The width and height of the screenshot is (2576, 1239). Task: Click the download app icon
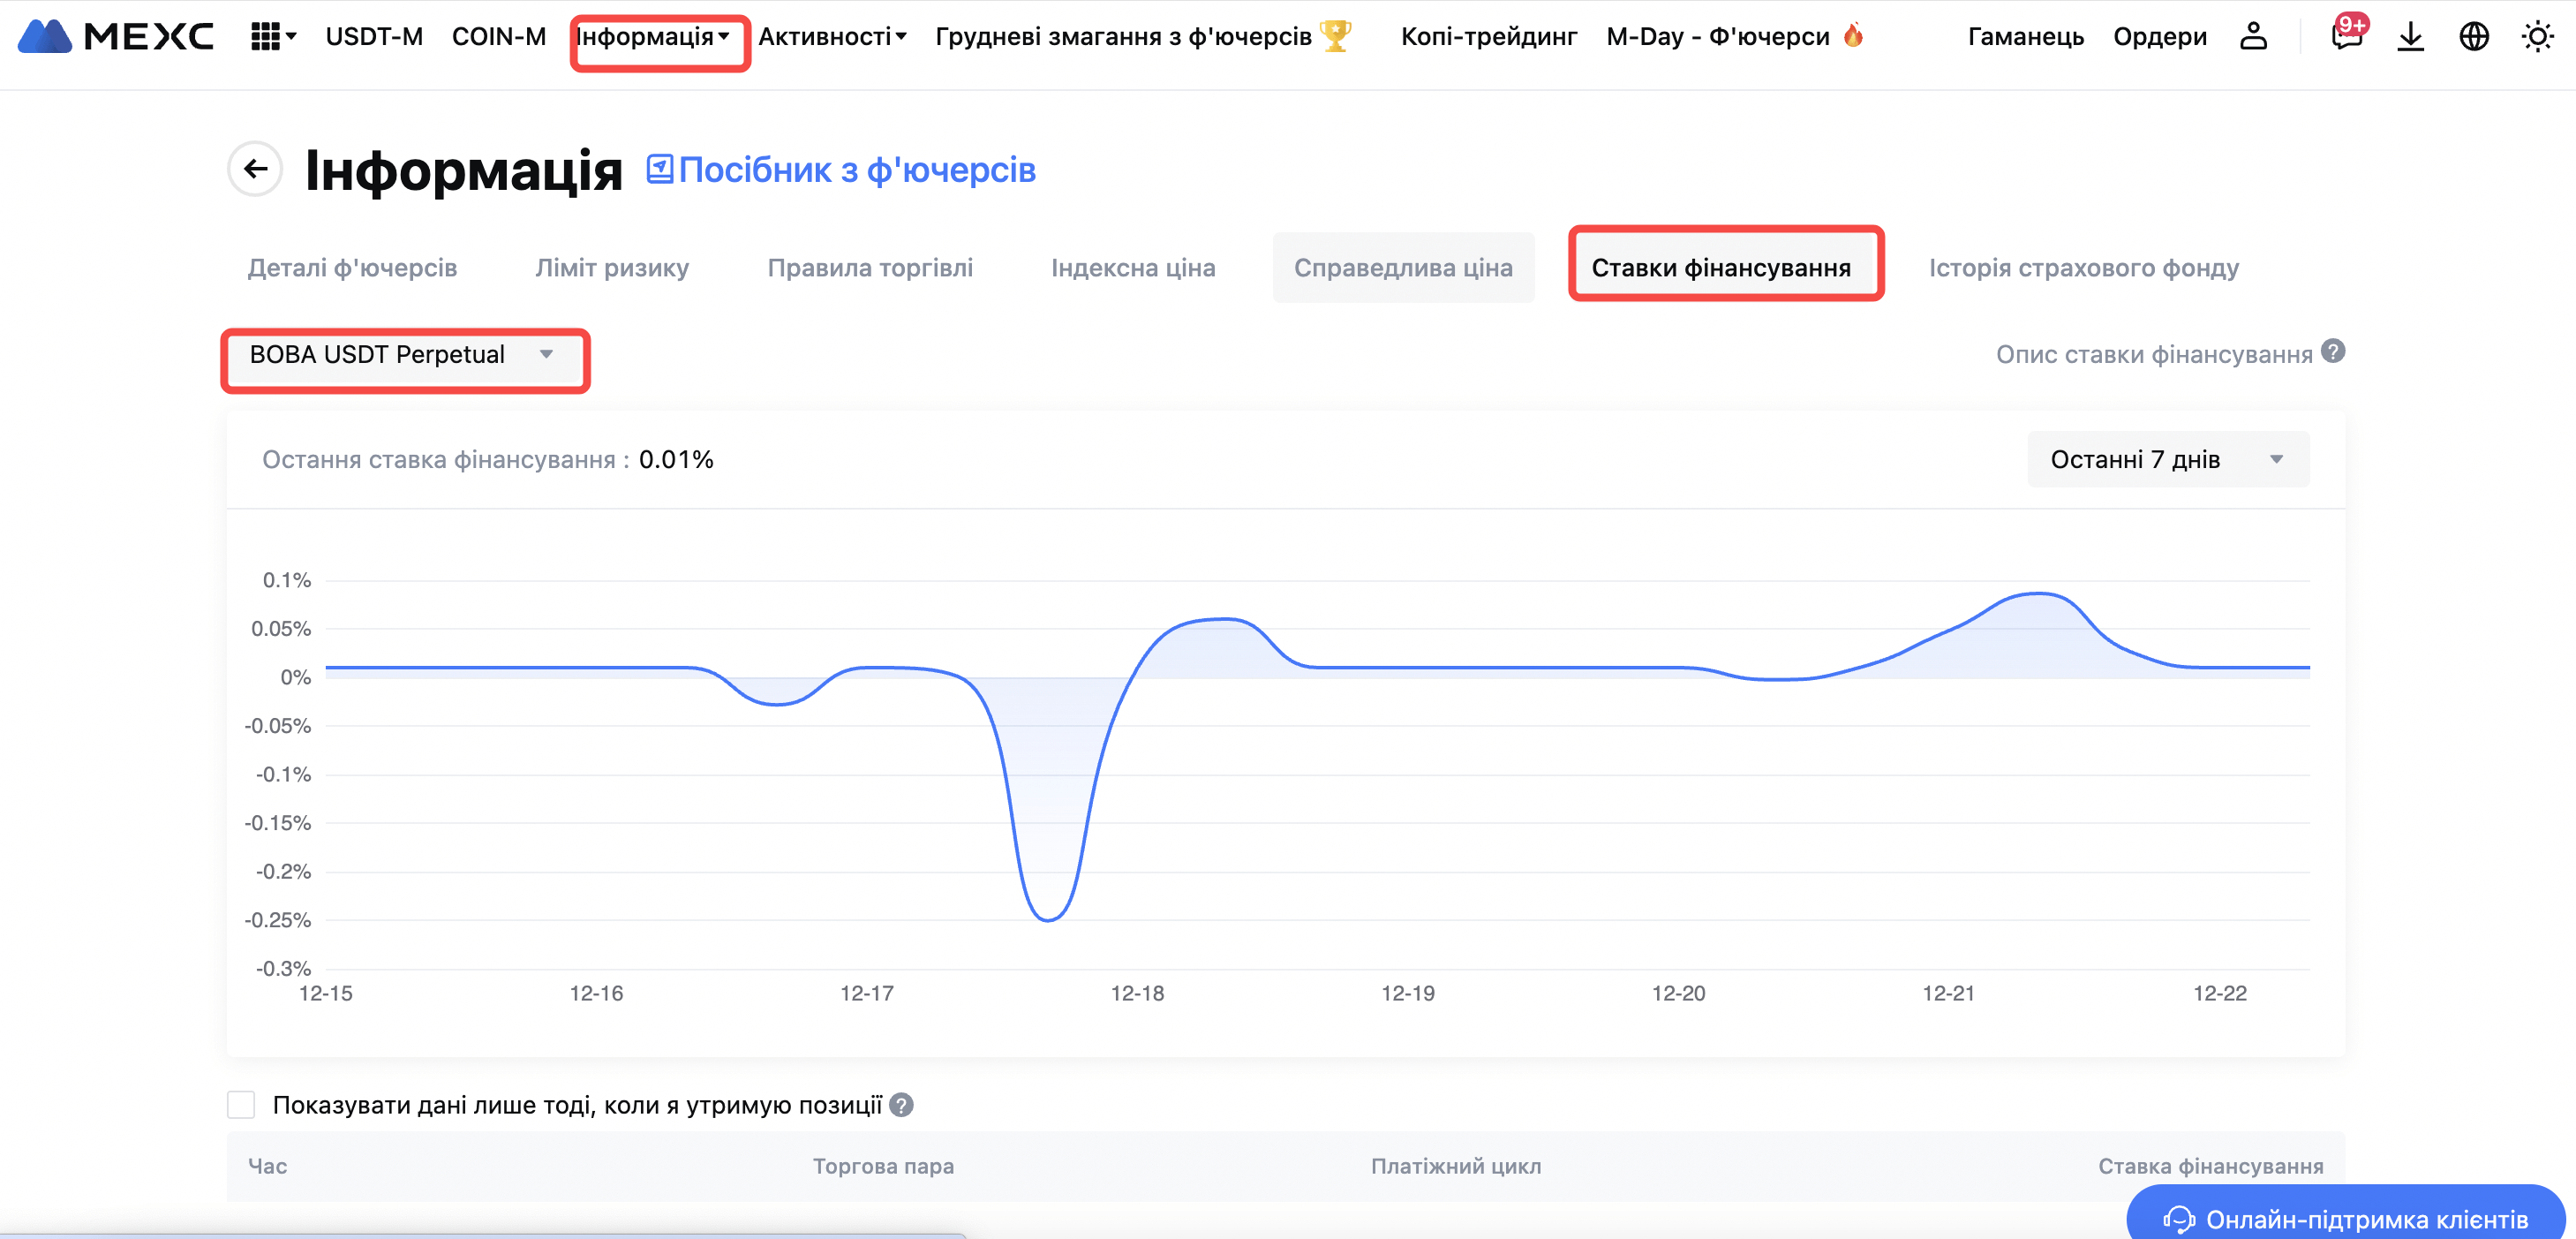pyautogui.click(x=2410, y=37)
